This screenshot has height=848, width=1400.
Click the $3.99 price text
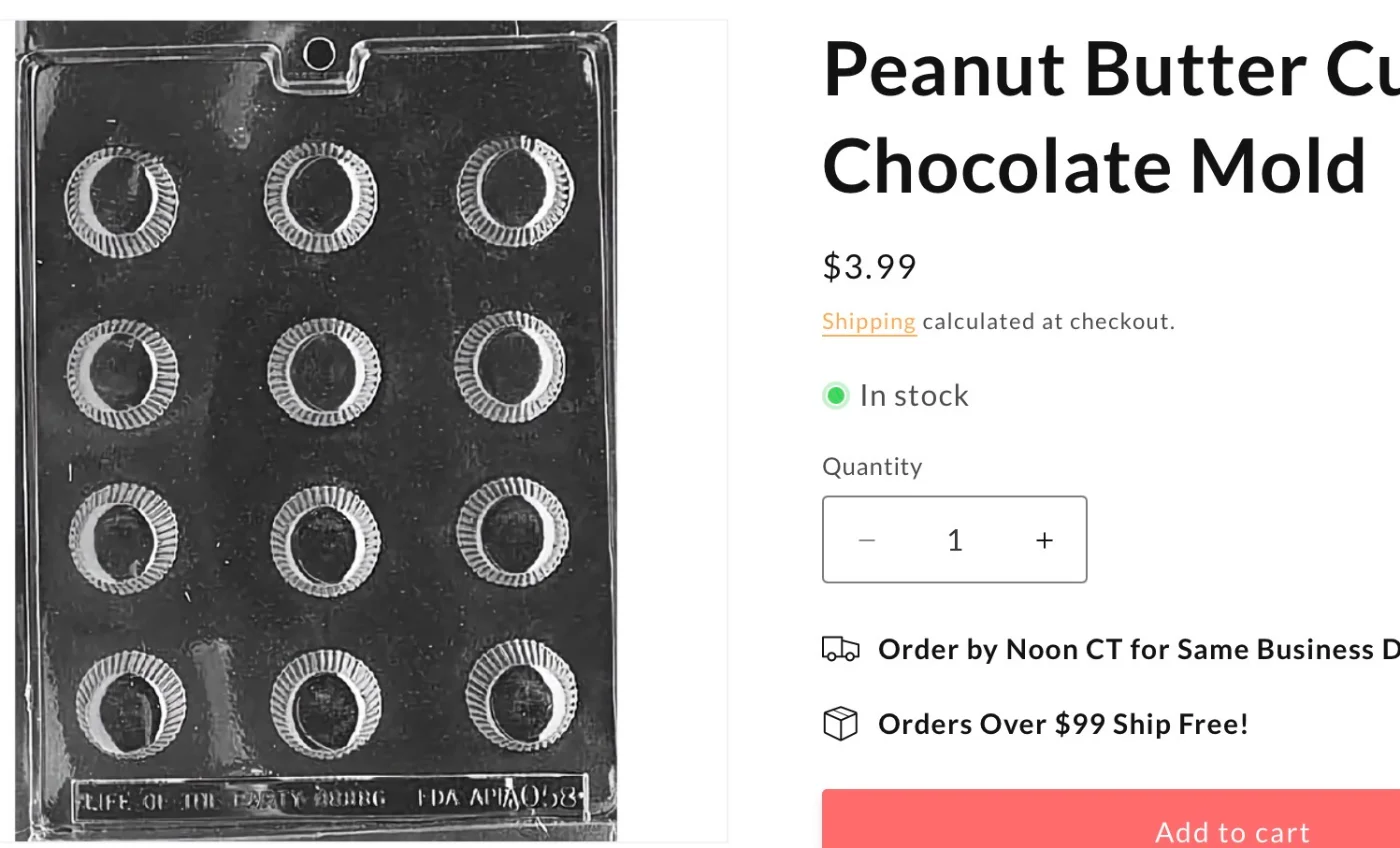click(869, 267)
